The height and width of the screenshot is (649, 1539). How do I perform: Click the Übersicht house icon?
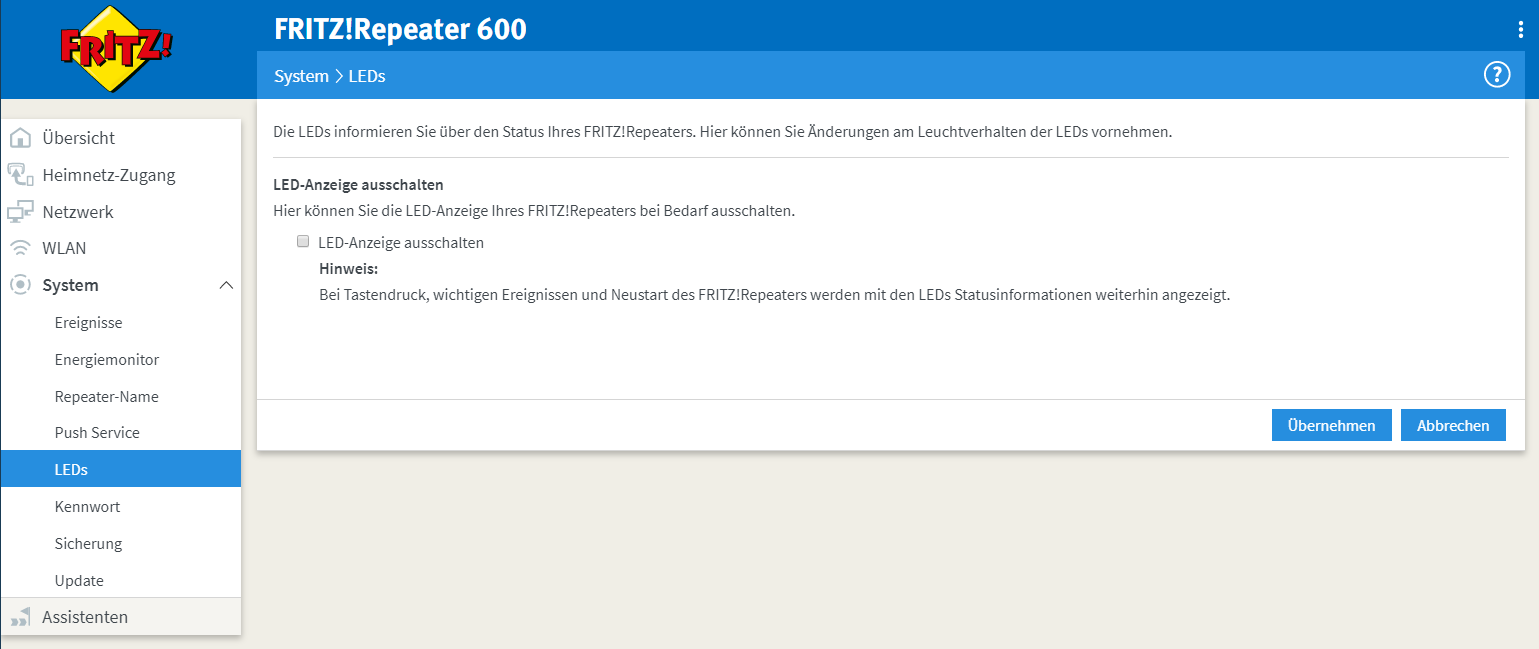pos(20,138)
